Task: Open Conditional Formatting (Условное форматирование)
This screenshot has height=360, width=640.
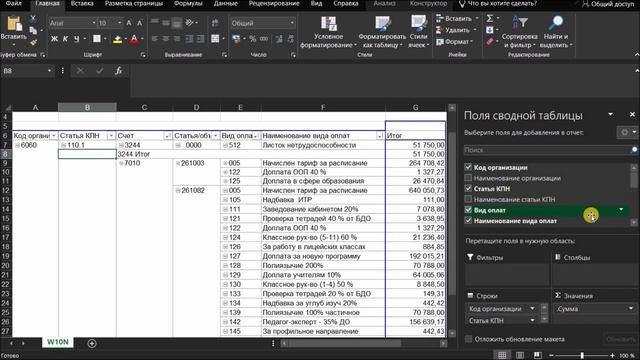Action: tap(329, 33)
